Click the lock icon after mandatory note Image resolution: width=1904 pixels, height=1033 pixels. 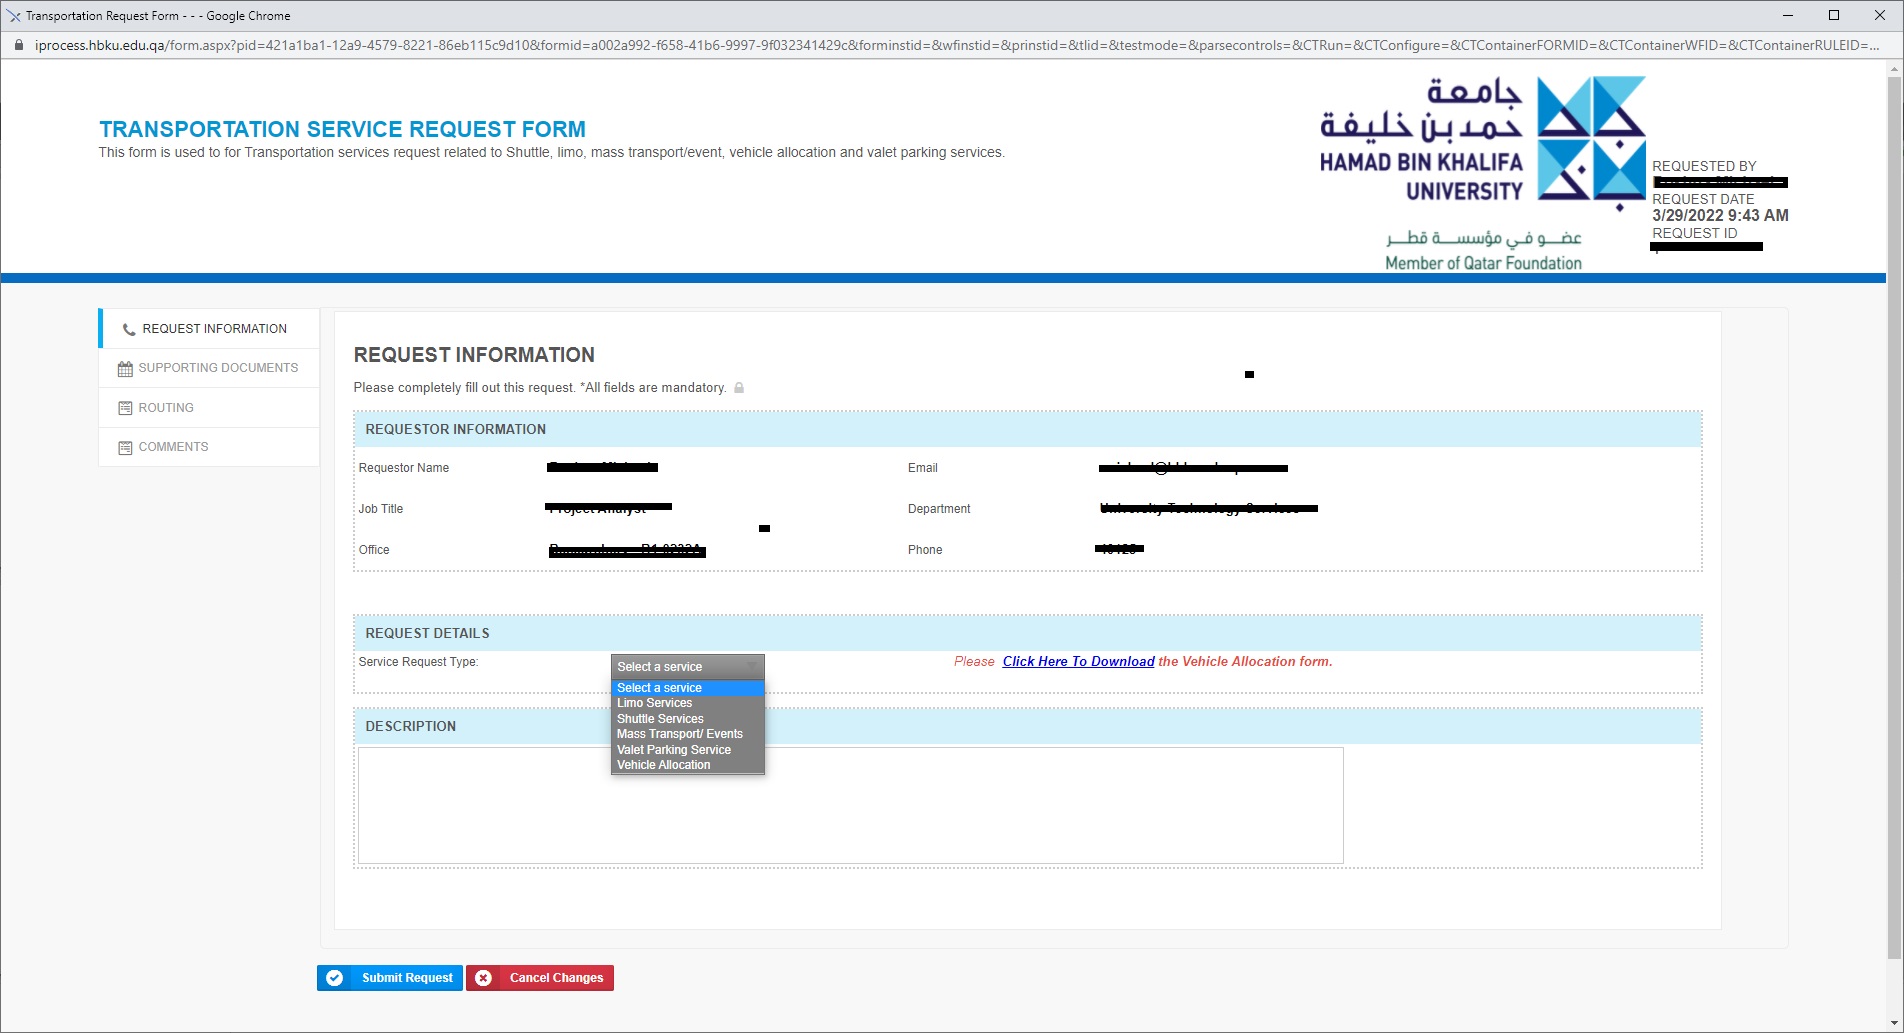(x=739, y=388)
